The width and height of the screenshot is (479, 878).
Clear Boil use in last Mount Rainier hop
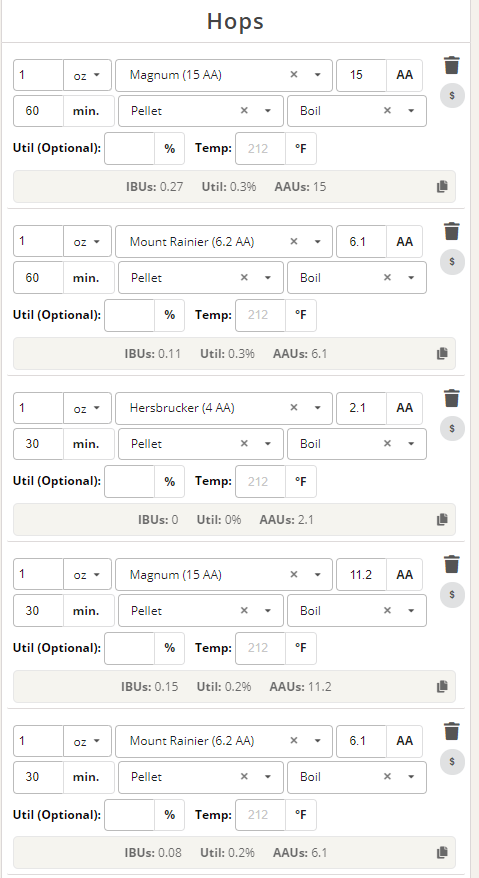click(x=387, y=777)
